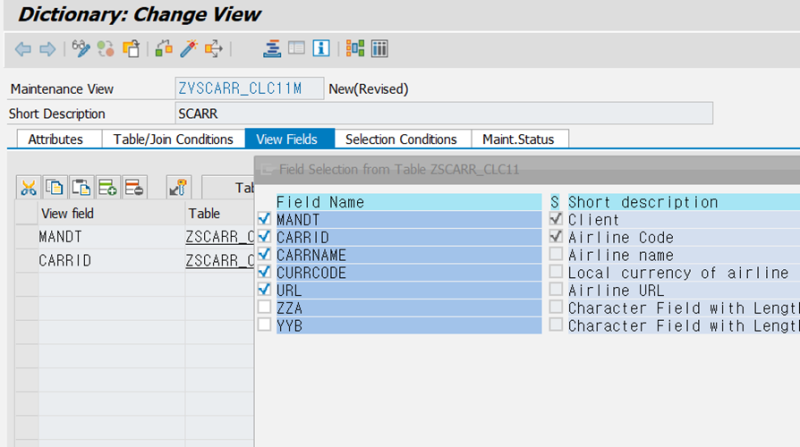The image size is (800, 447).
Task: Click the Airline name description text
Action: tap(620, 255)
